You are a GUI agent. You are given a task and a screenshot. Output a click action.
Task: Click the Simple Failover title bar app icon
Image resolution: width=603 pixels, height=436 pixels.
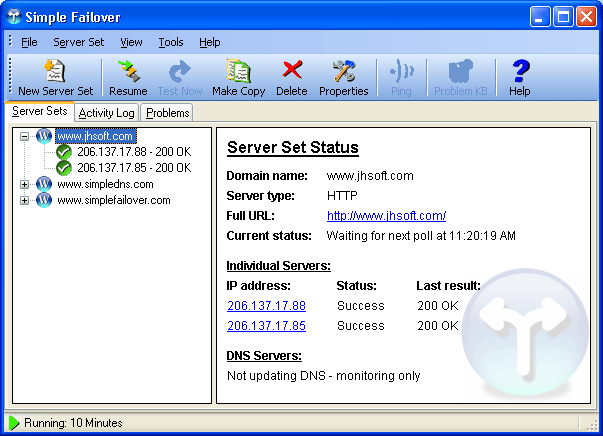pos(14,17)
